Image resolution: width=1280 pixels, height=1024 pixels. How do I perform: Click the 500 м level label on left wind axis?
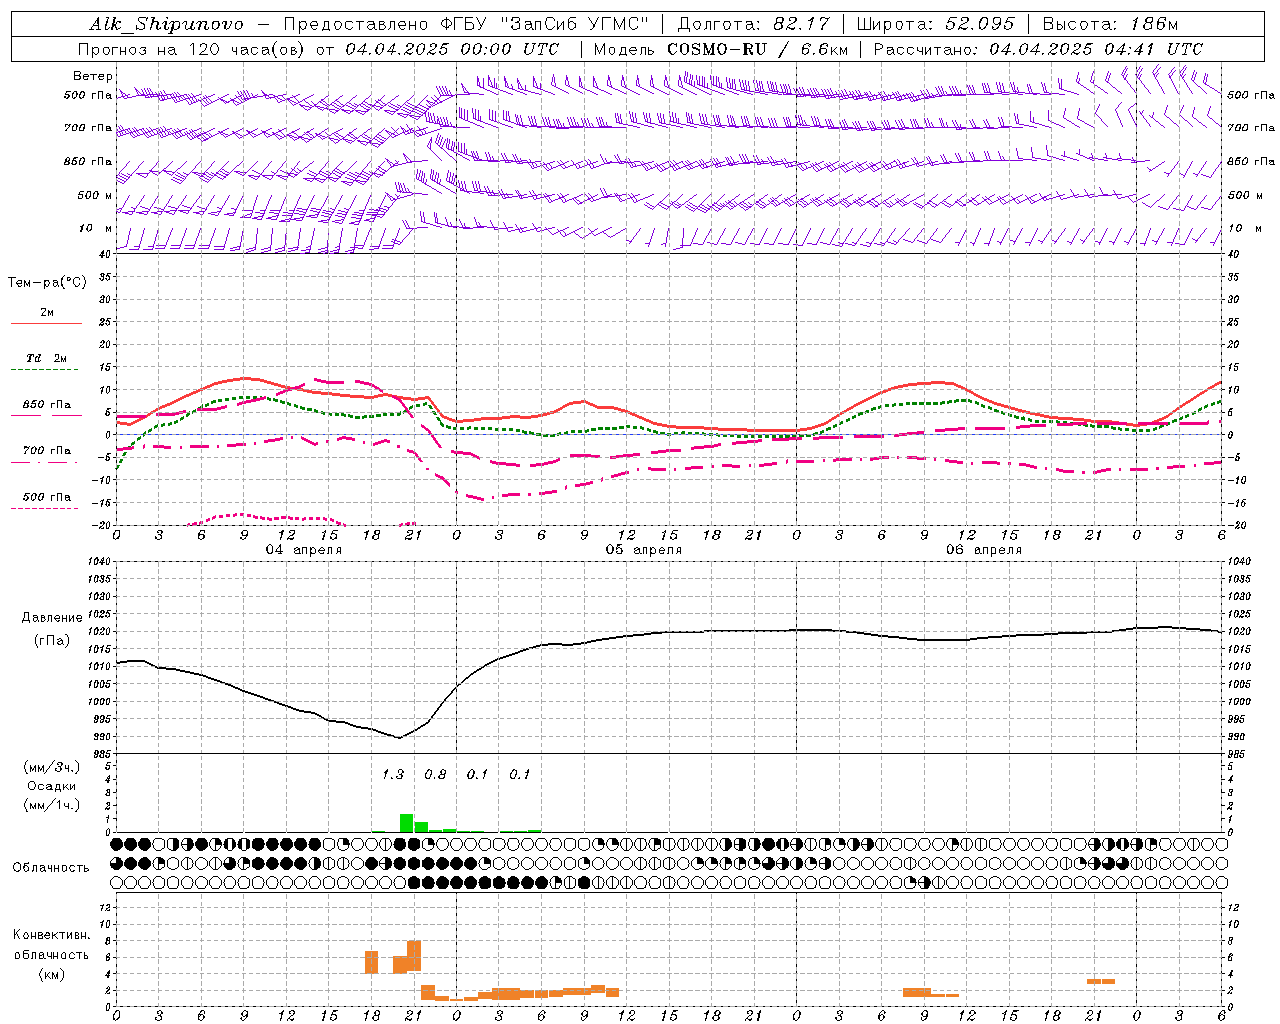point(95,196)
